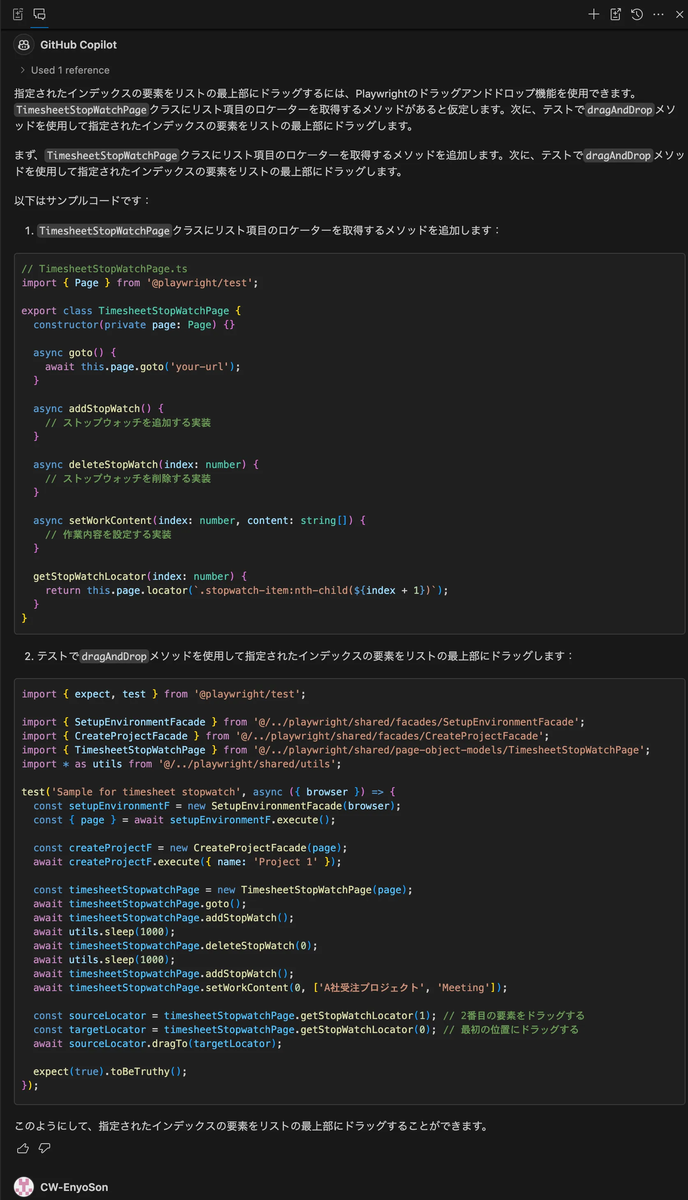
Task: Click the export class TimesheetStopWatchPage line
Action: click(131, 311)
